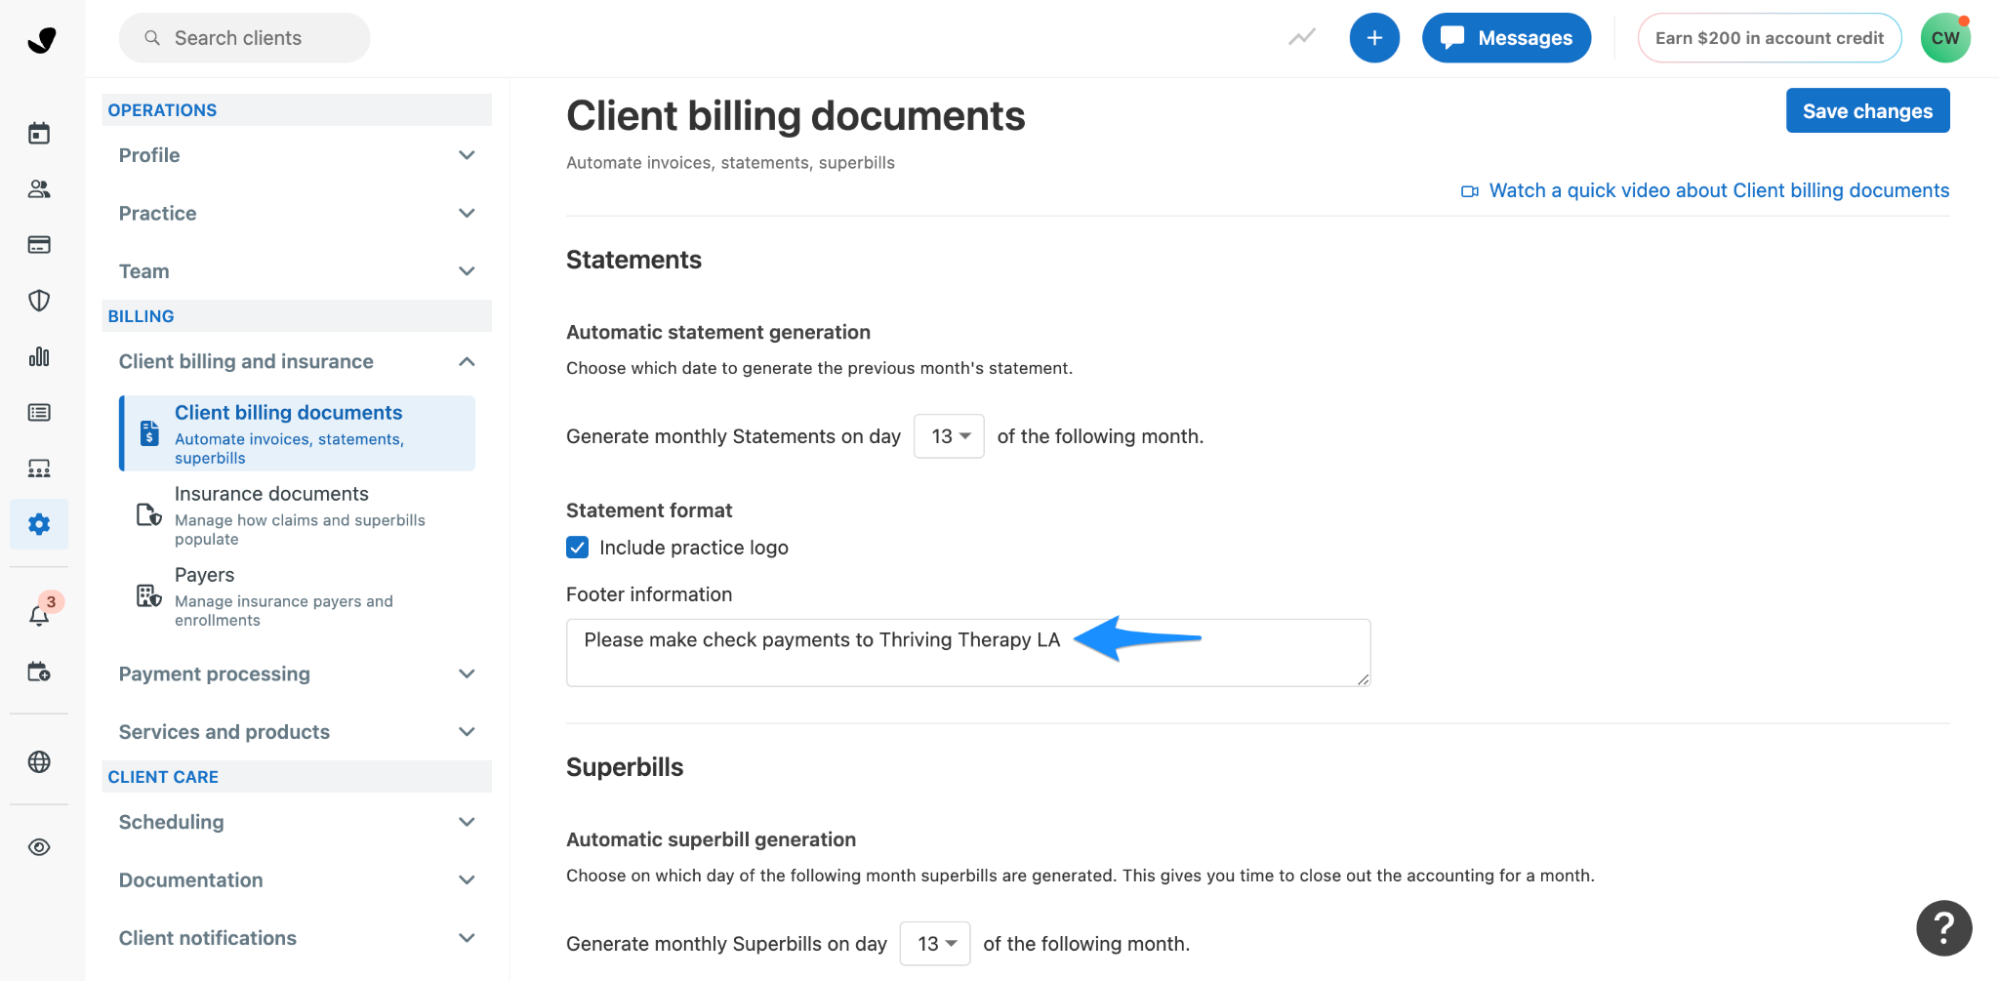Watch quick video about Client billing documents
The width and height of the screenshot is (1999, 981).
point(1718,190)
